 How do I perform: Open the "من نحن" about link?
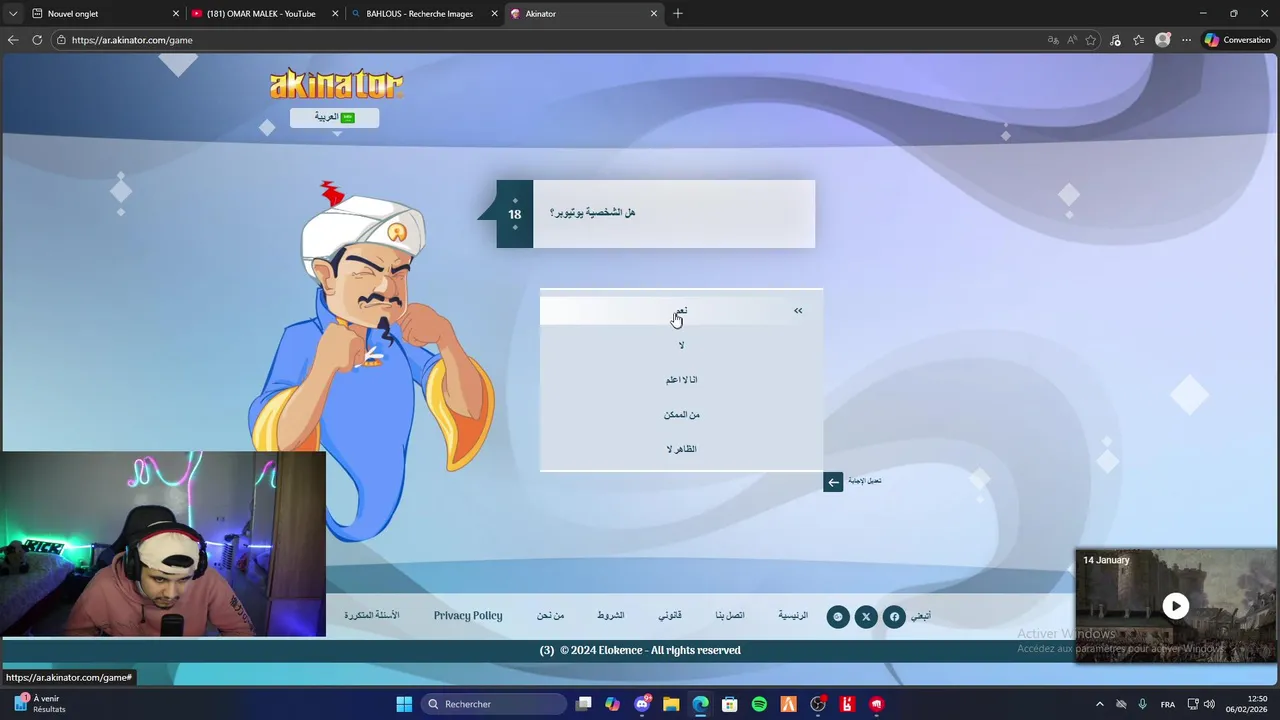click(550, 616)
